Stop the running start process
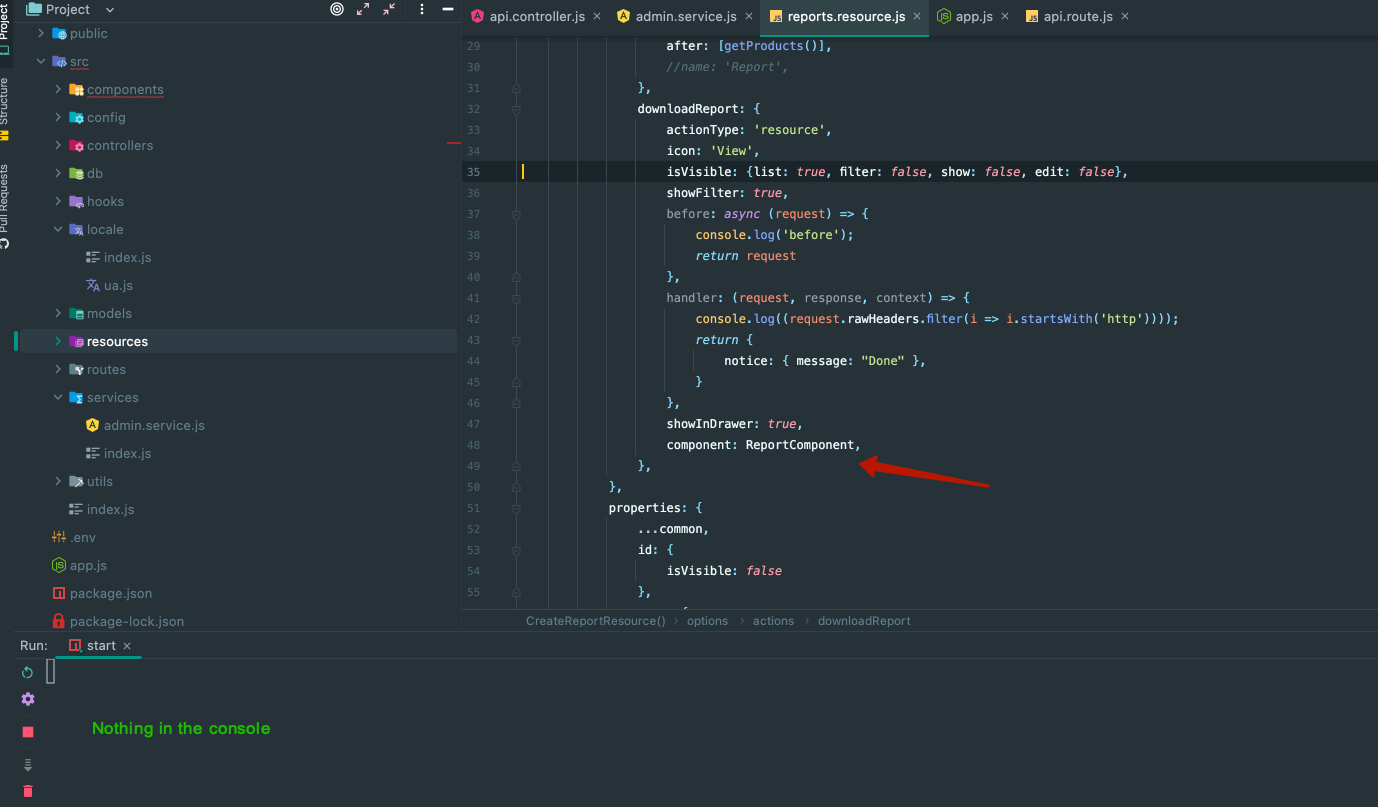Image resolution: width=1378 pixels, height=807 pixels. coord(28,732)
